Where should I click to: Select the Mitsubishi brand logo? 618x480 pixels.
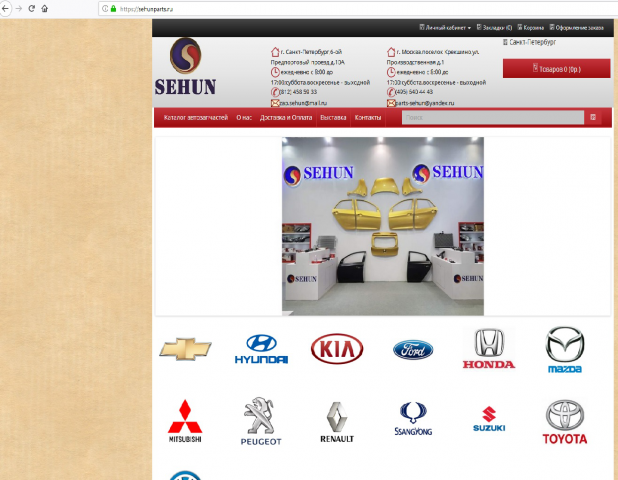185,421
